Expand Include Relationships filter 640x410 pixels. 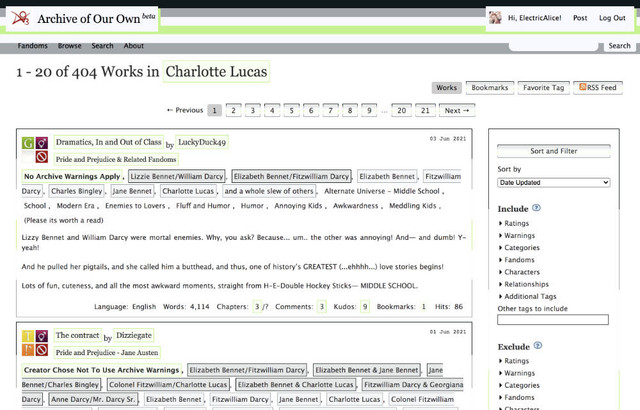point(524,284)
